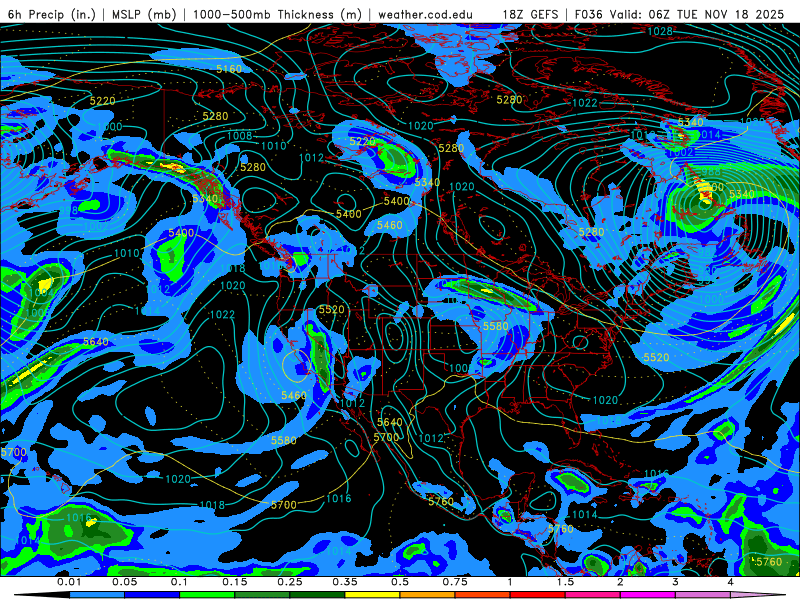Click the '1002' pressure label on blue
This screenshot has height=600, width=800.
pyautogui.click(x=680, y=152)
